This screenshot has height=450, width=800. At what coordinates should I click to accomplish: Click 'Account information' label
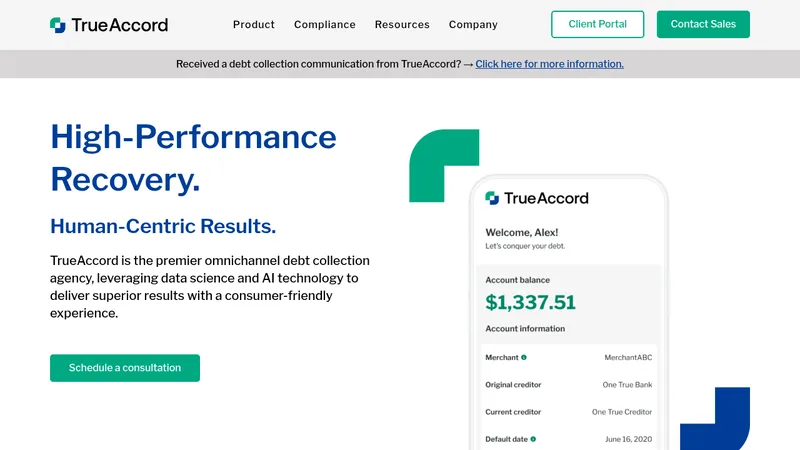[525, 329]
